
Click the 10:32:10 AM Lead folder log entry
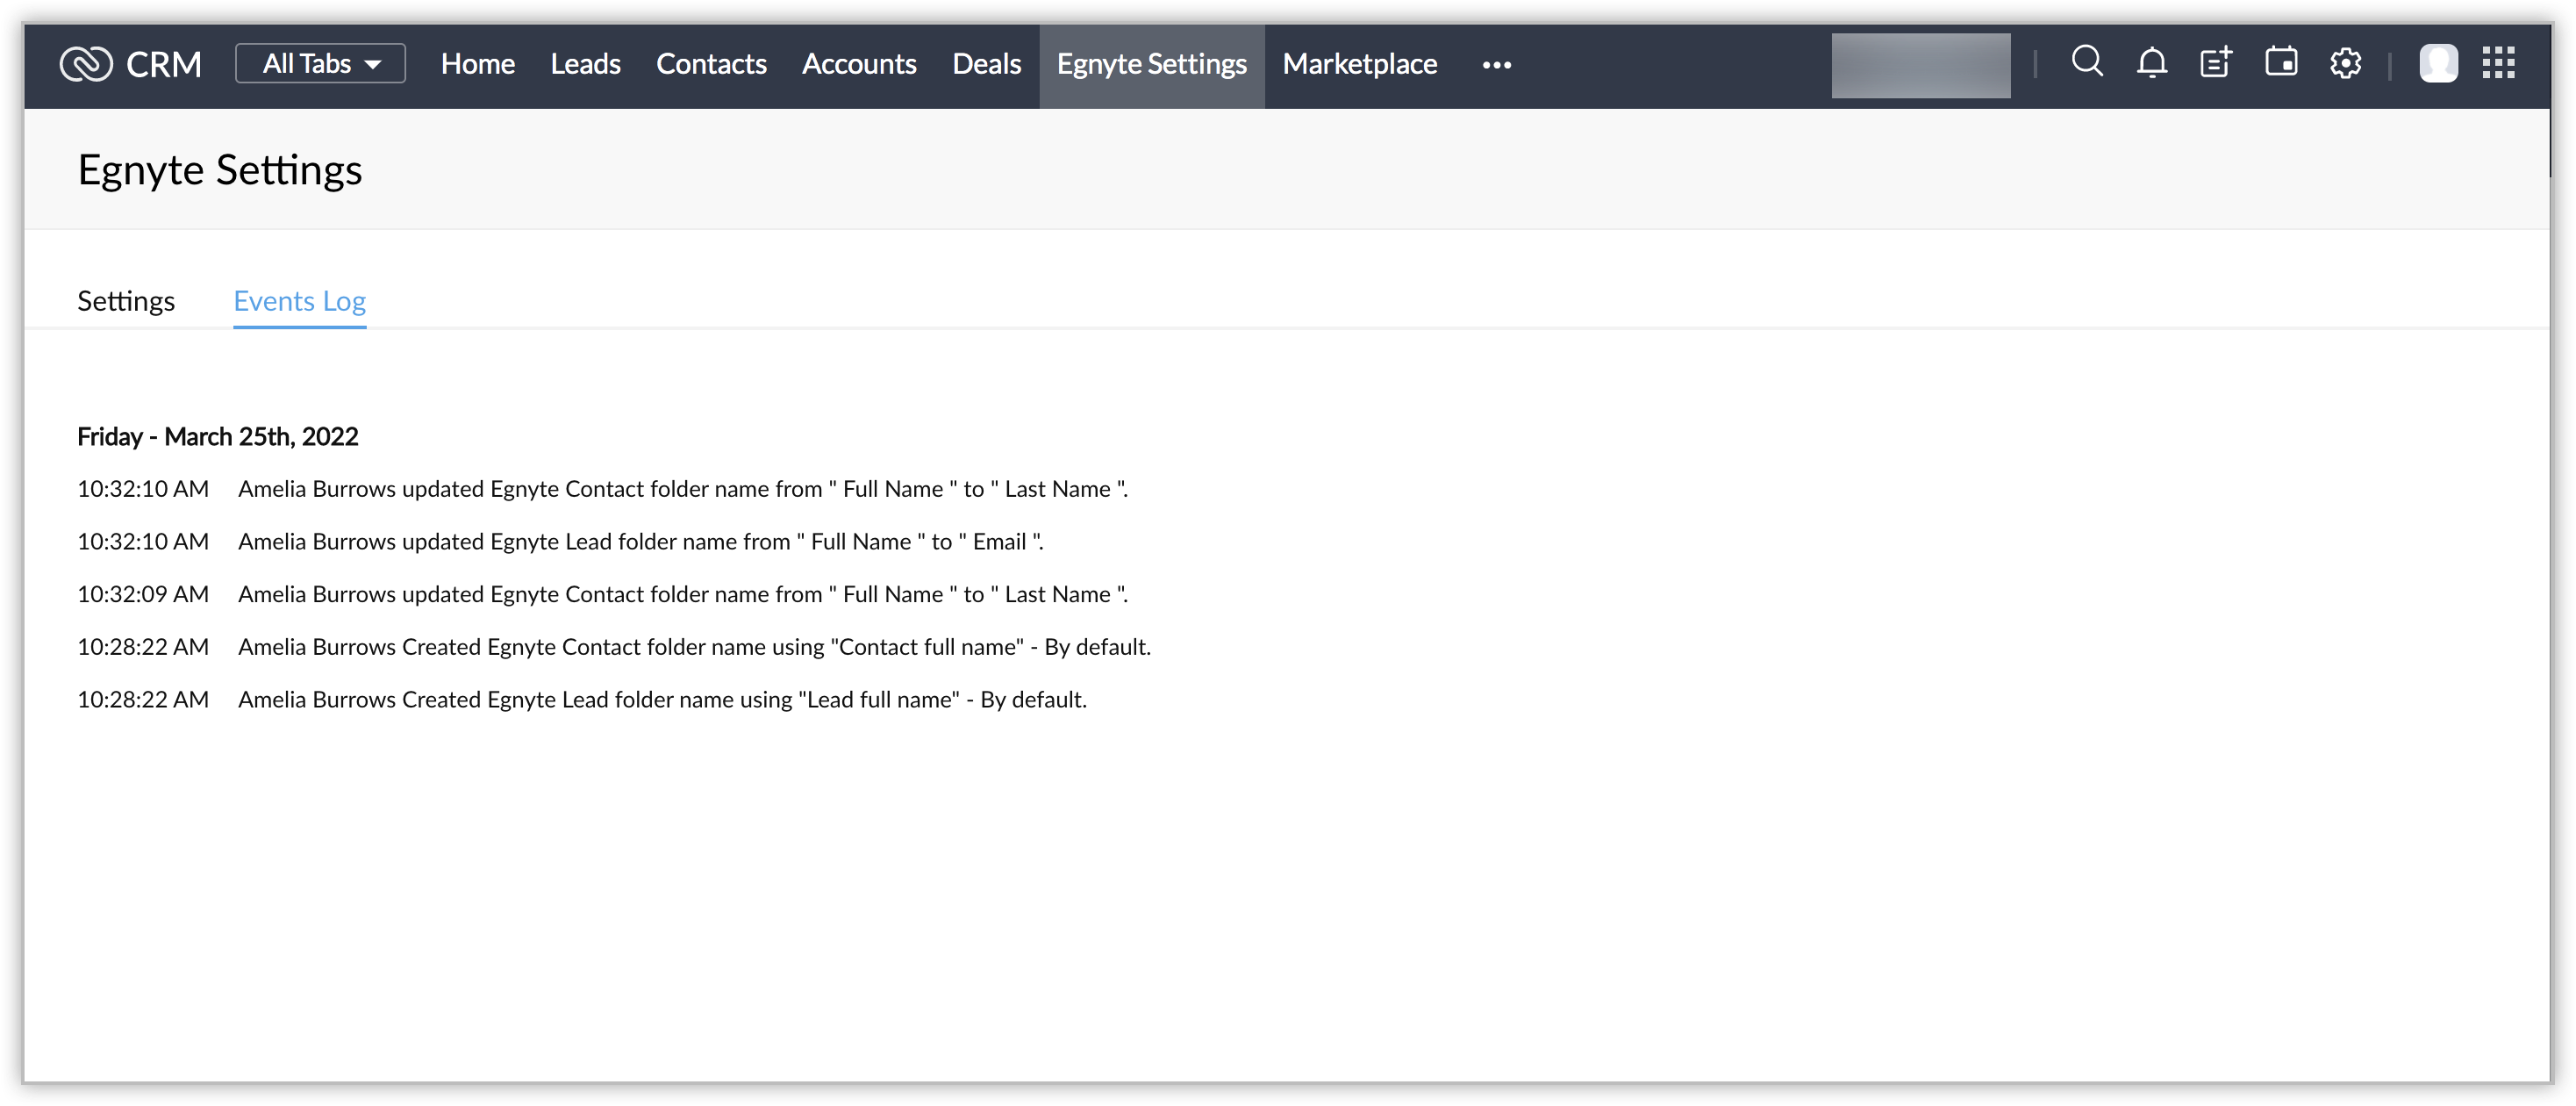[x=640, y=542]
